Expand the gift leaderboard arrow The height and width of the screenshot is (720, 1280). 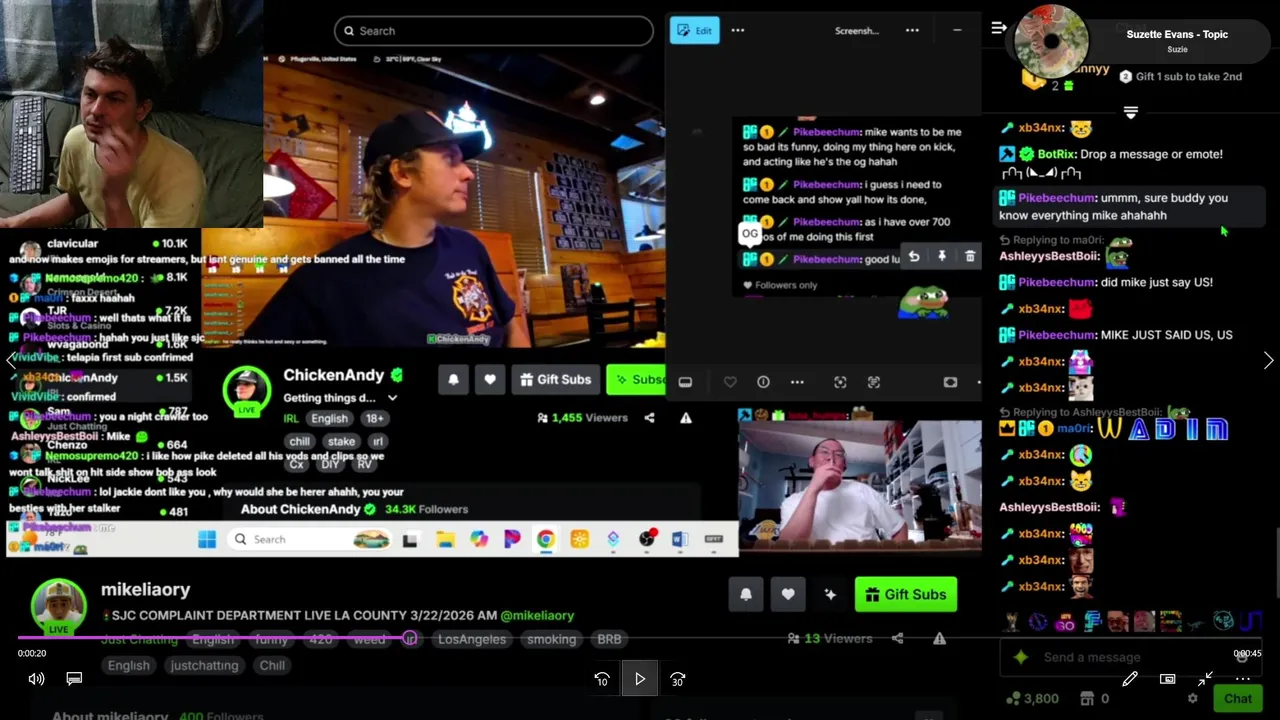click(1131, 113)
